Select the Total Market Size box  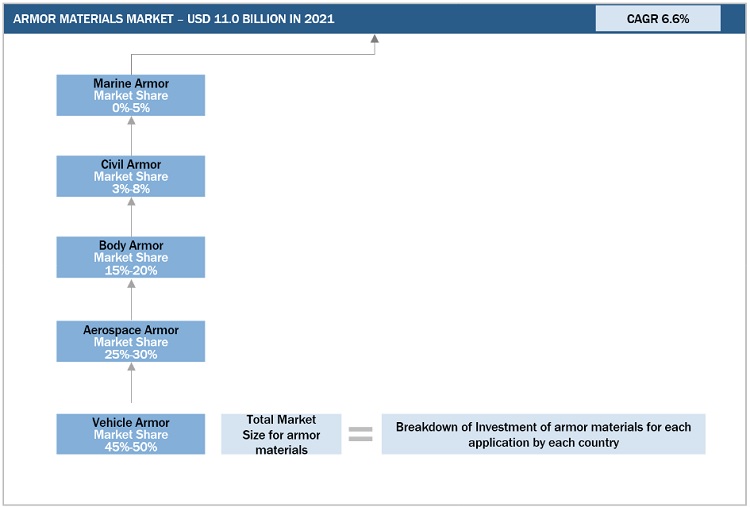pyautogui.click(x=281, y=434)
